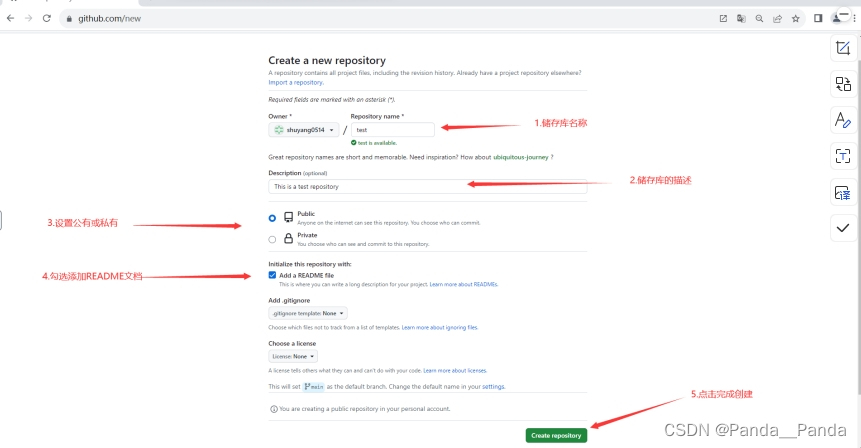The width and height of the screenshot is (861, 448).
Task: Click the lock icon in the address bar
Action: [69, 19]
